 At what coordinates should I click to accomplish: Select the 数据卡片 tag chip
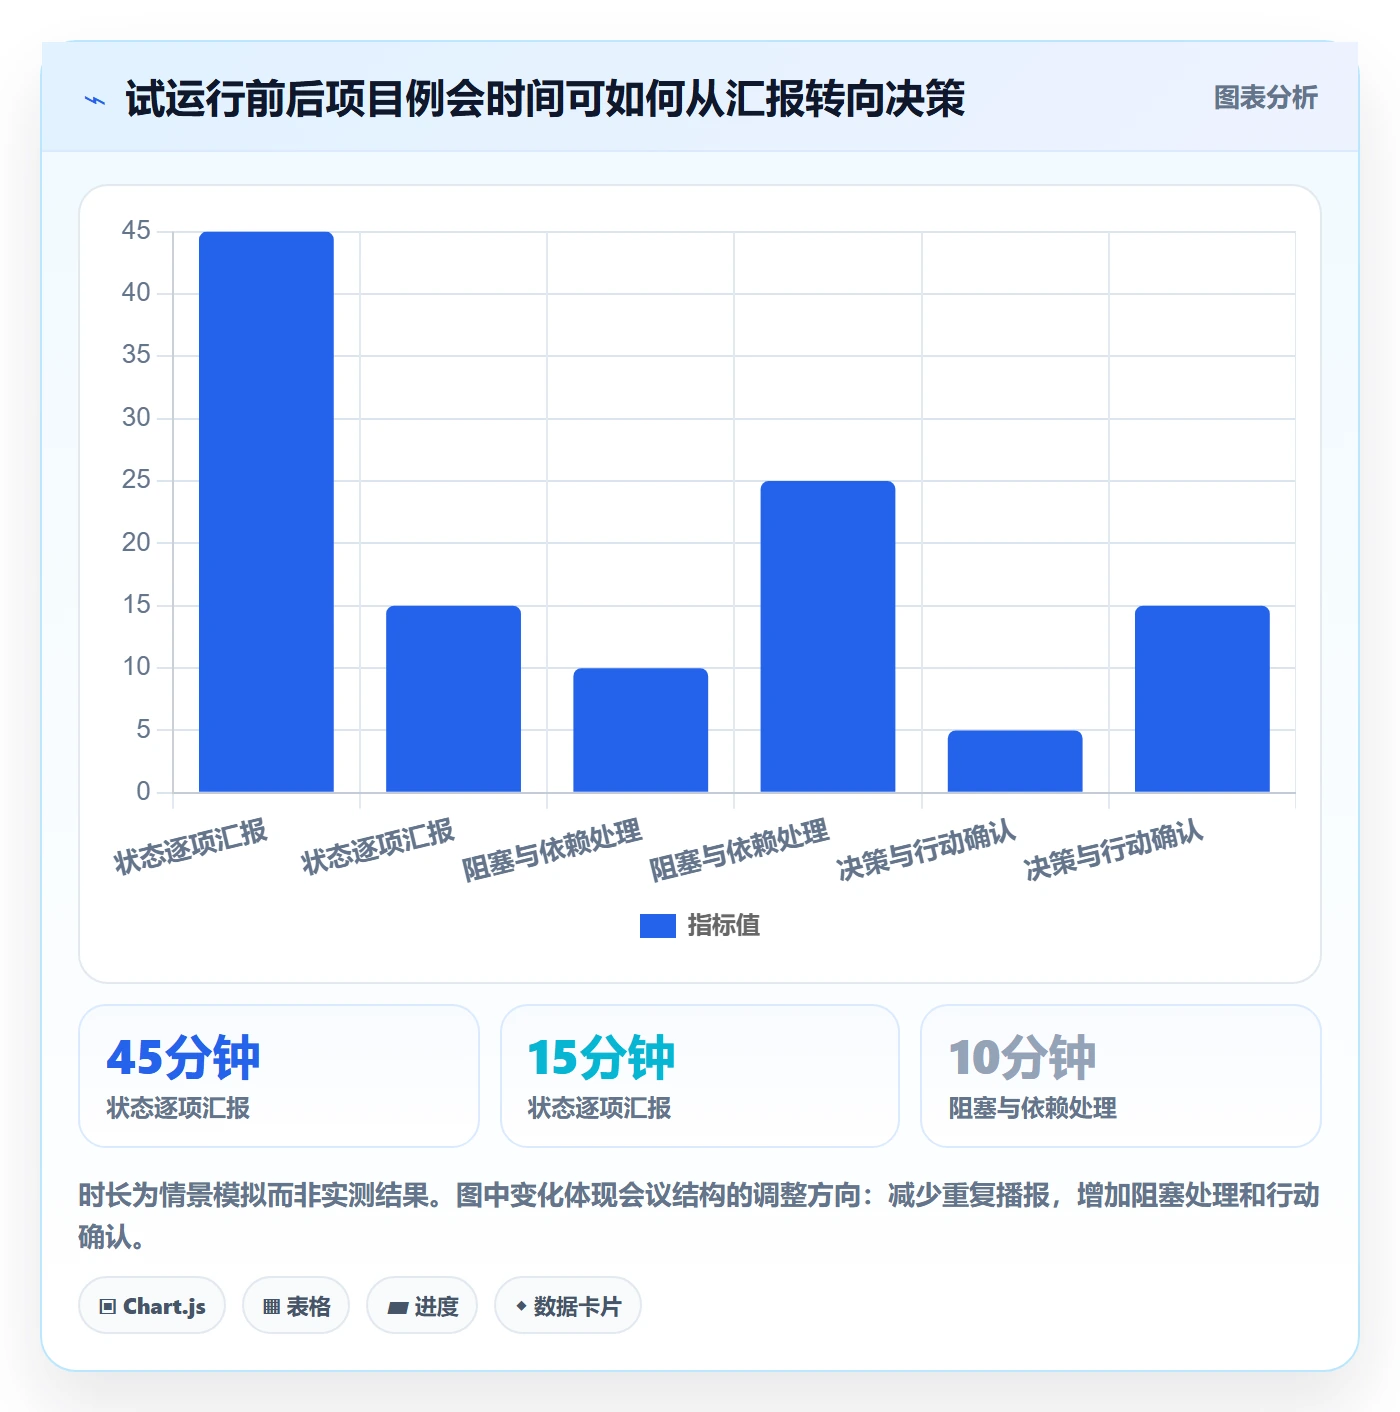tap(568, 1306)
